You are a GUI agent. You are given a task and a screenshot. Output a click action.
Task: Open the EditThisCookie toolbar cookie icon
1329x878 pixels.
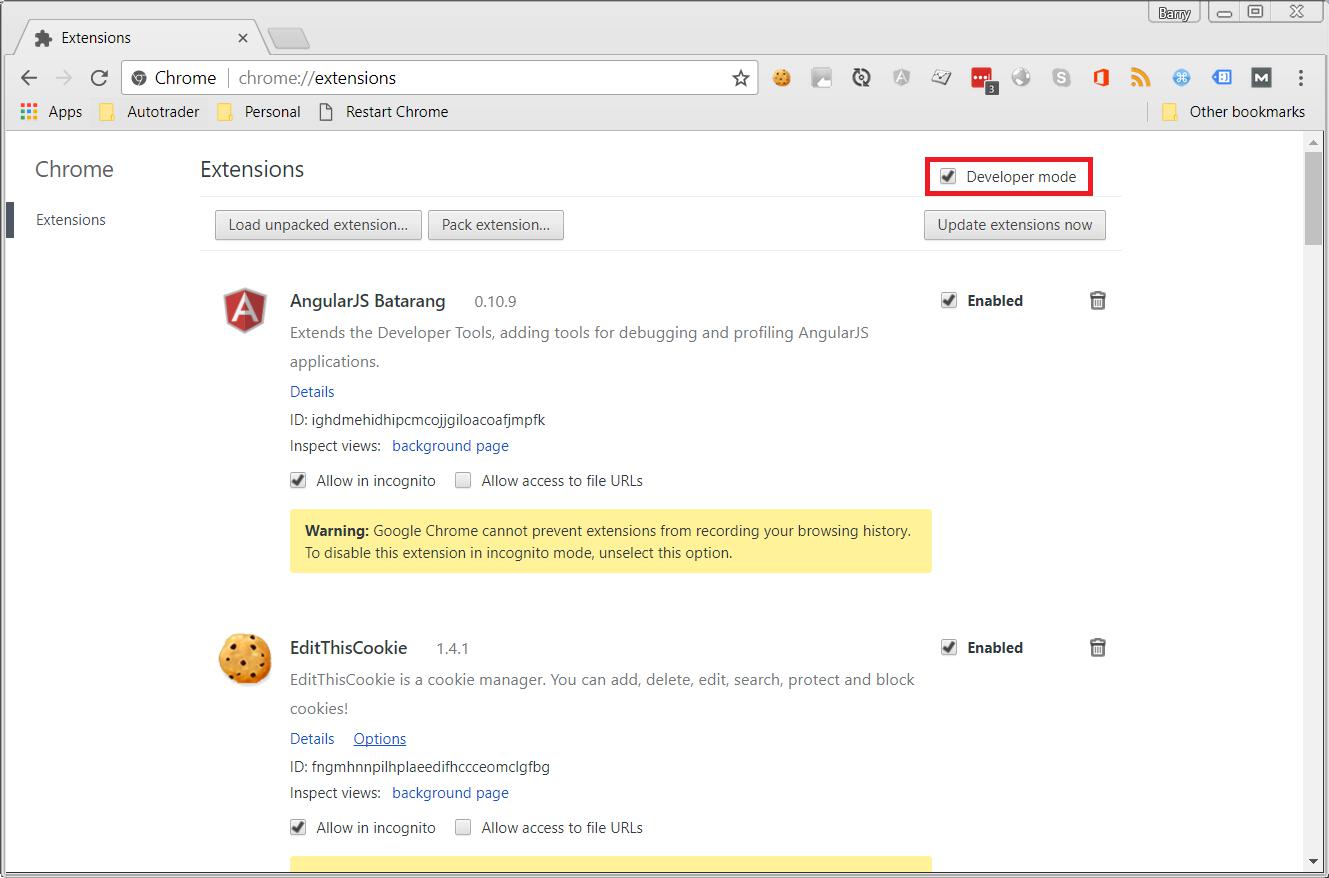pyautogui.click(x=782, y=77)
